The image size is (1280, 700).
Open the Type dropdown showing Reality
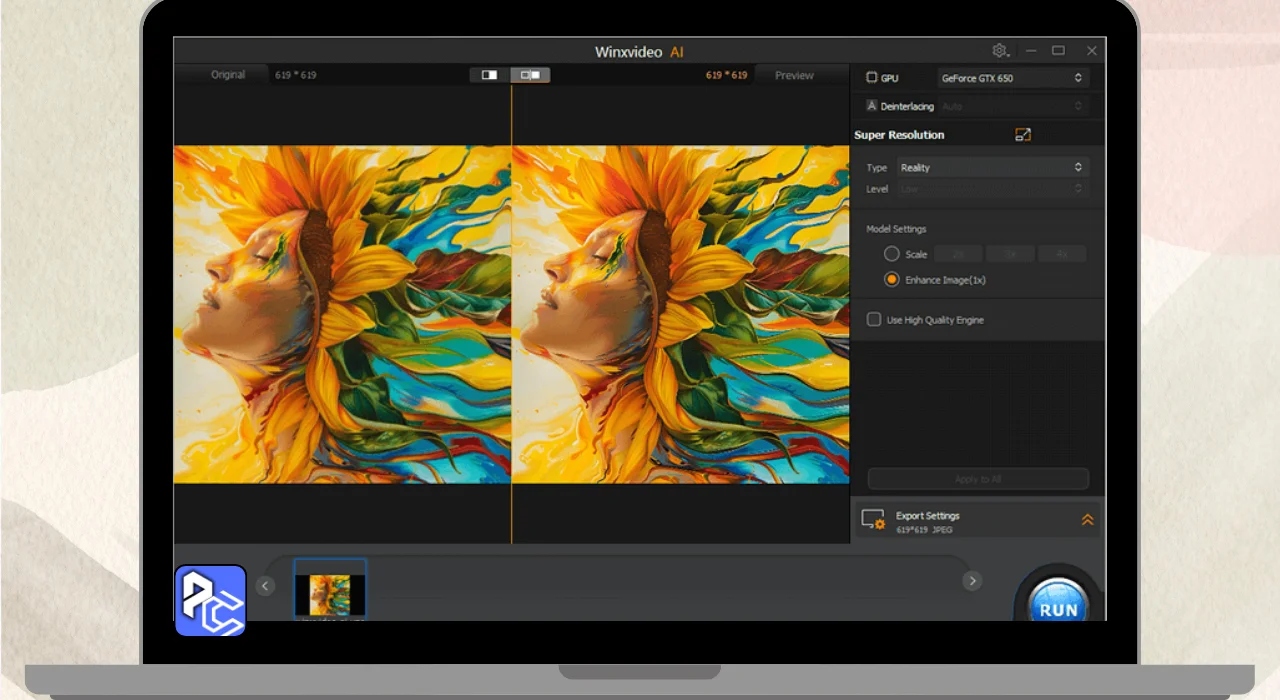coord(990,168)
